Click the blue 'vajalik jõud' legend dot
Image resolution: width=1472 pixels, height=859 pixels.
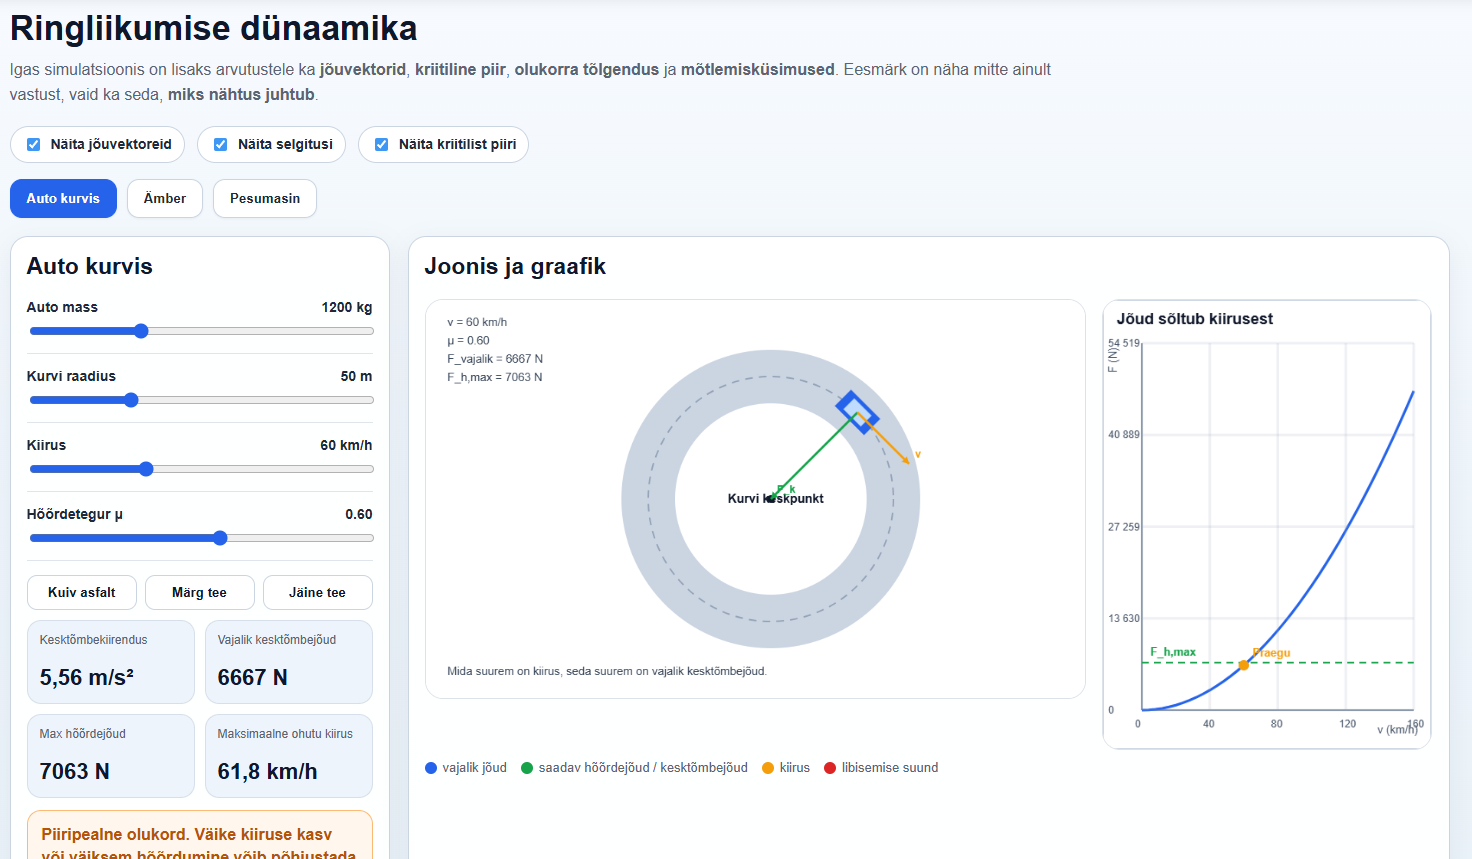[431, 768]
